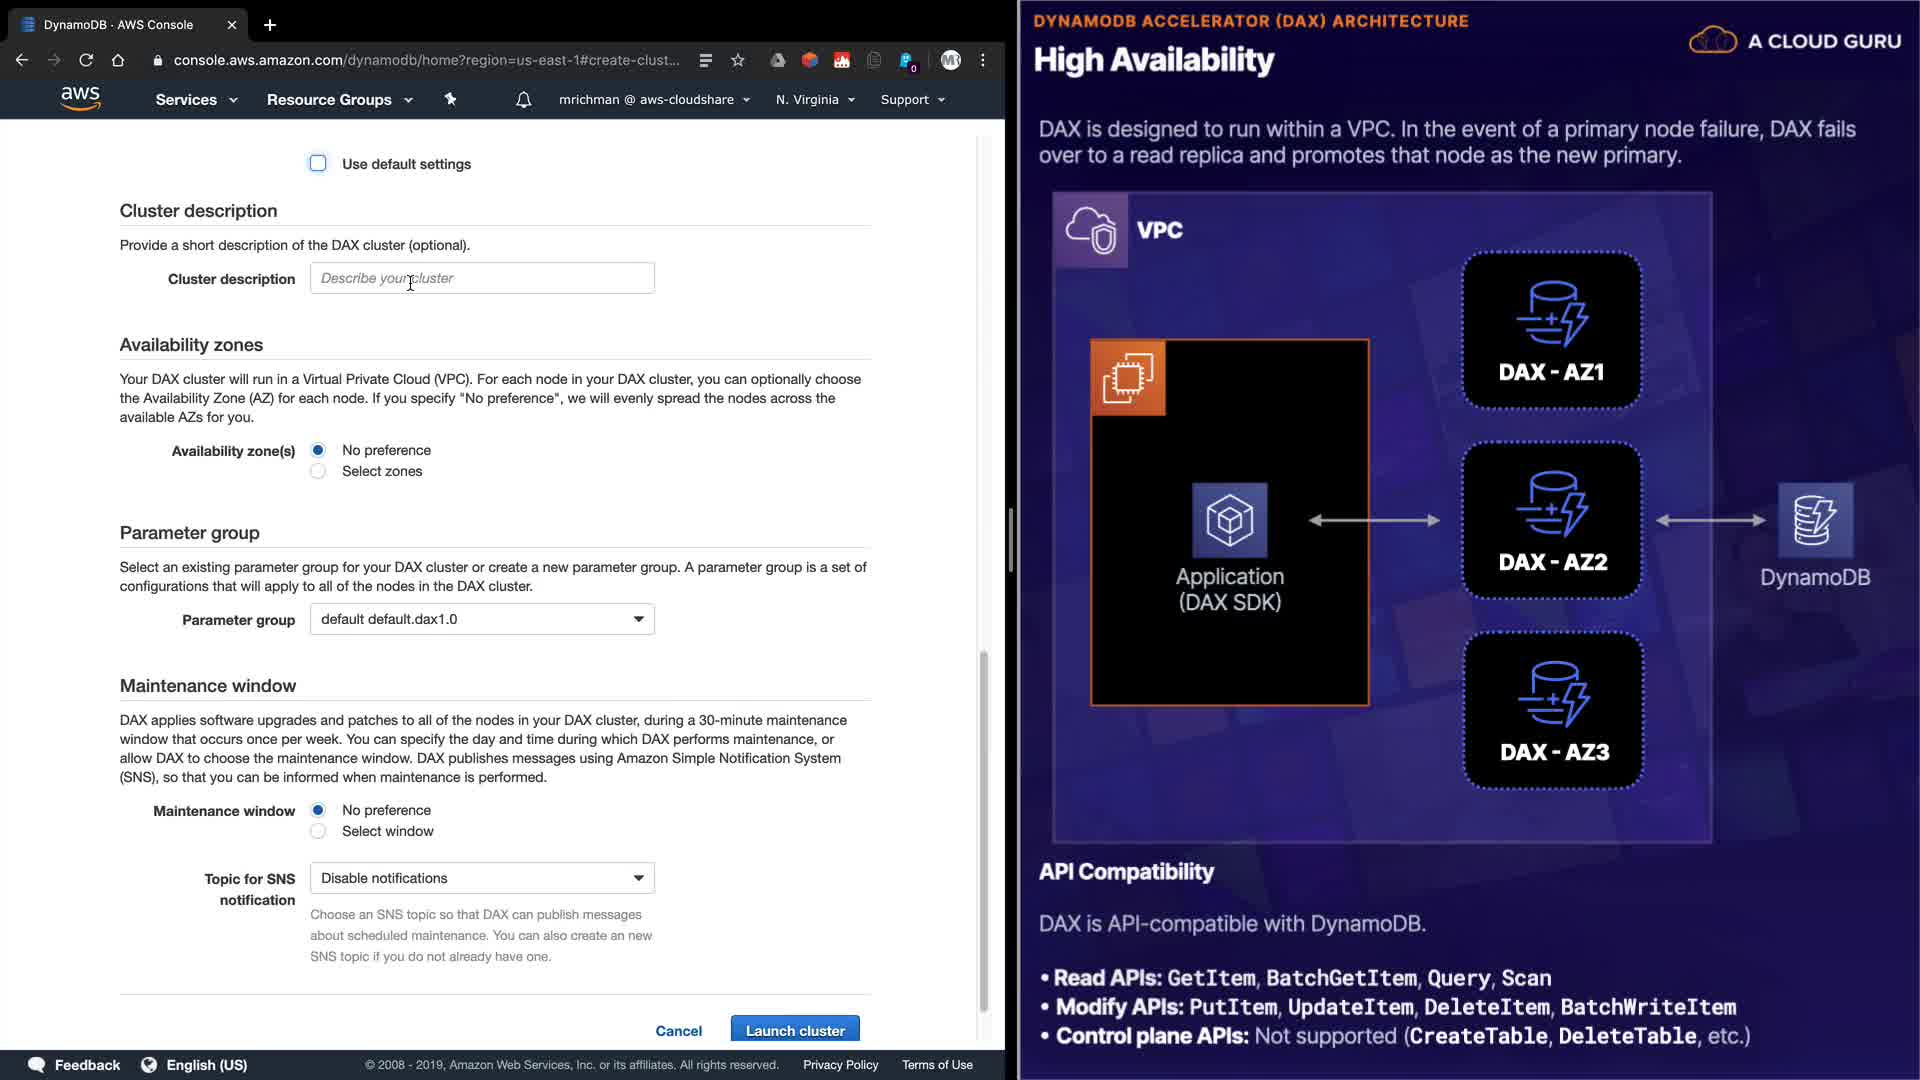Click the Cancel link
1920x1080 pixels.
tap(678, 1030)
